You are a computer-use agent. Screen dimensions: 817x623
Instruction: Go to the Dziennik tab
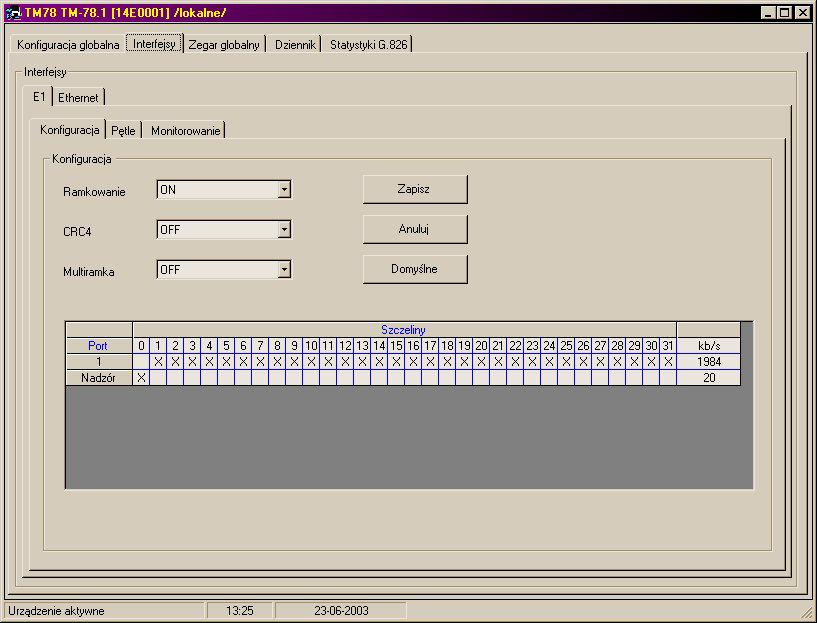tap(295, 45)
